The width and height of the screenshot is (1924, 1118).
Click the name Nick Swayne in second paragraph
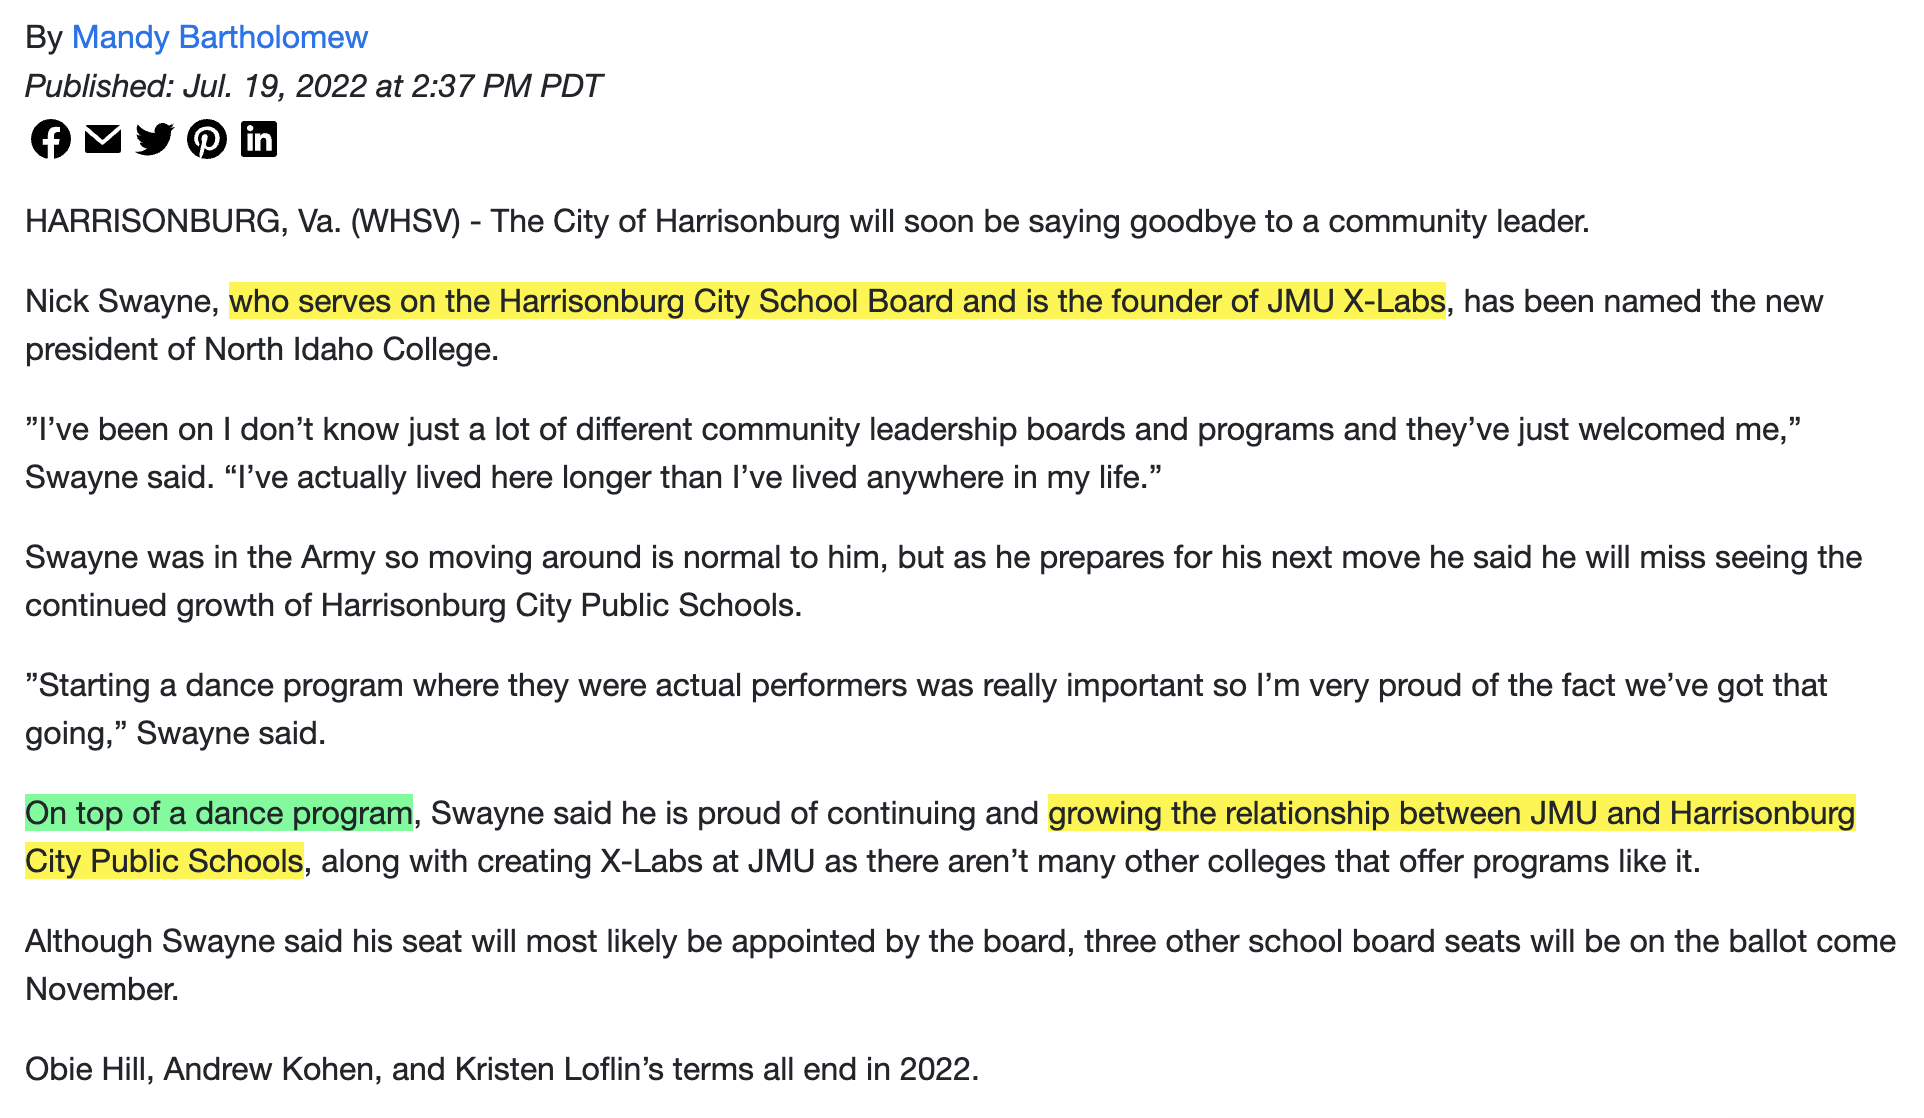click(120, 301)
